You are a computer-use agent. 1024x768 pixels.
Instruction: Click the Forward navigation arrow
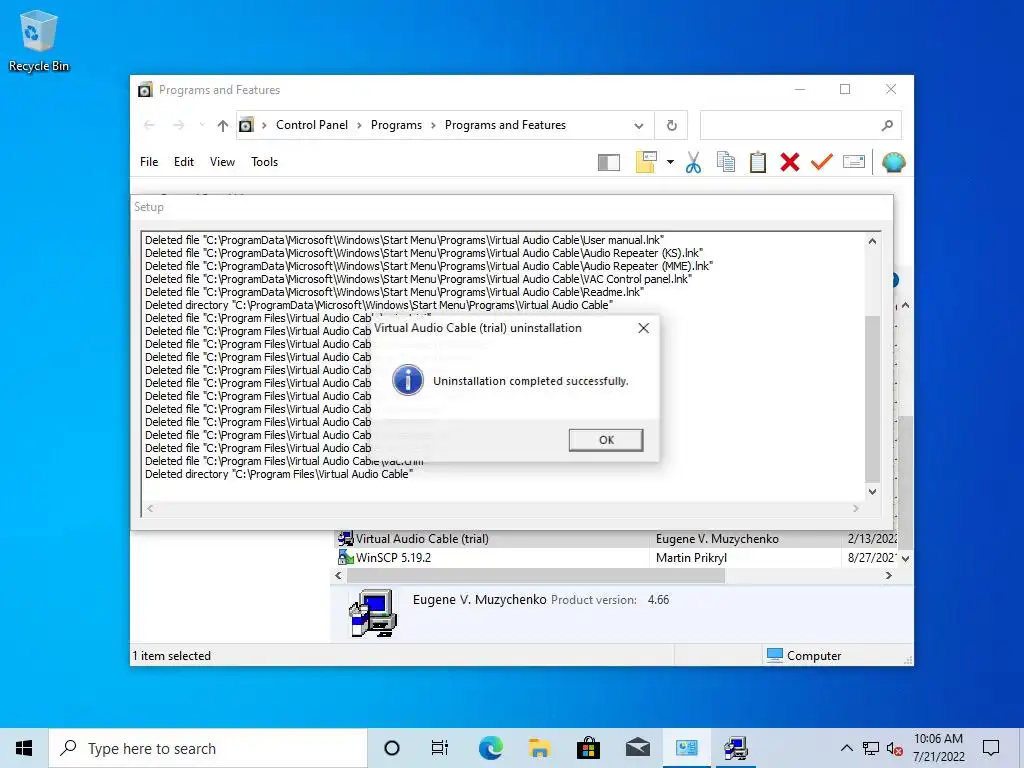point(178,125)
